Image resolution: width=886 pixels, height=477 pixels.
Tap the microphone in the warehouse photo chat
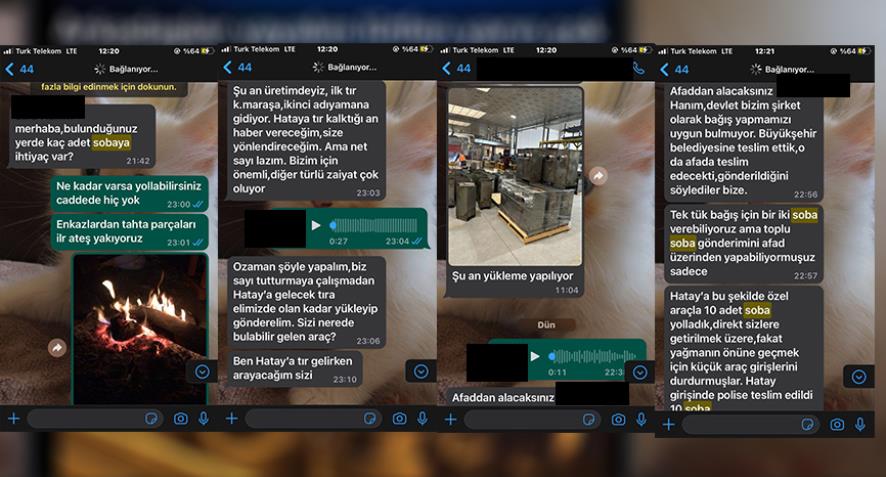pyautogui.click(x=641, y=419)
